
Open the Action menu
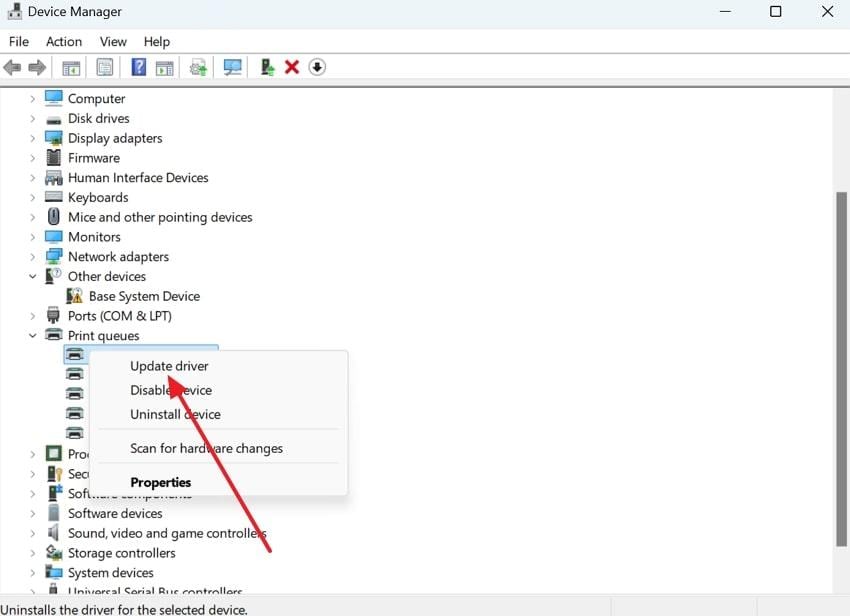(63, 41)
